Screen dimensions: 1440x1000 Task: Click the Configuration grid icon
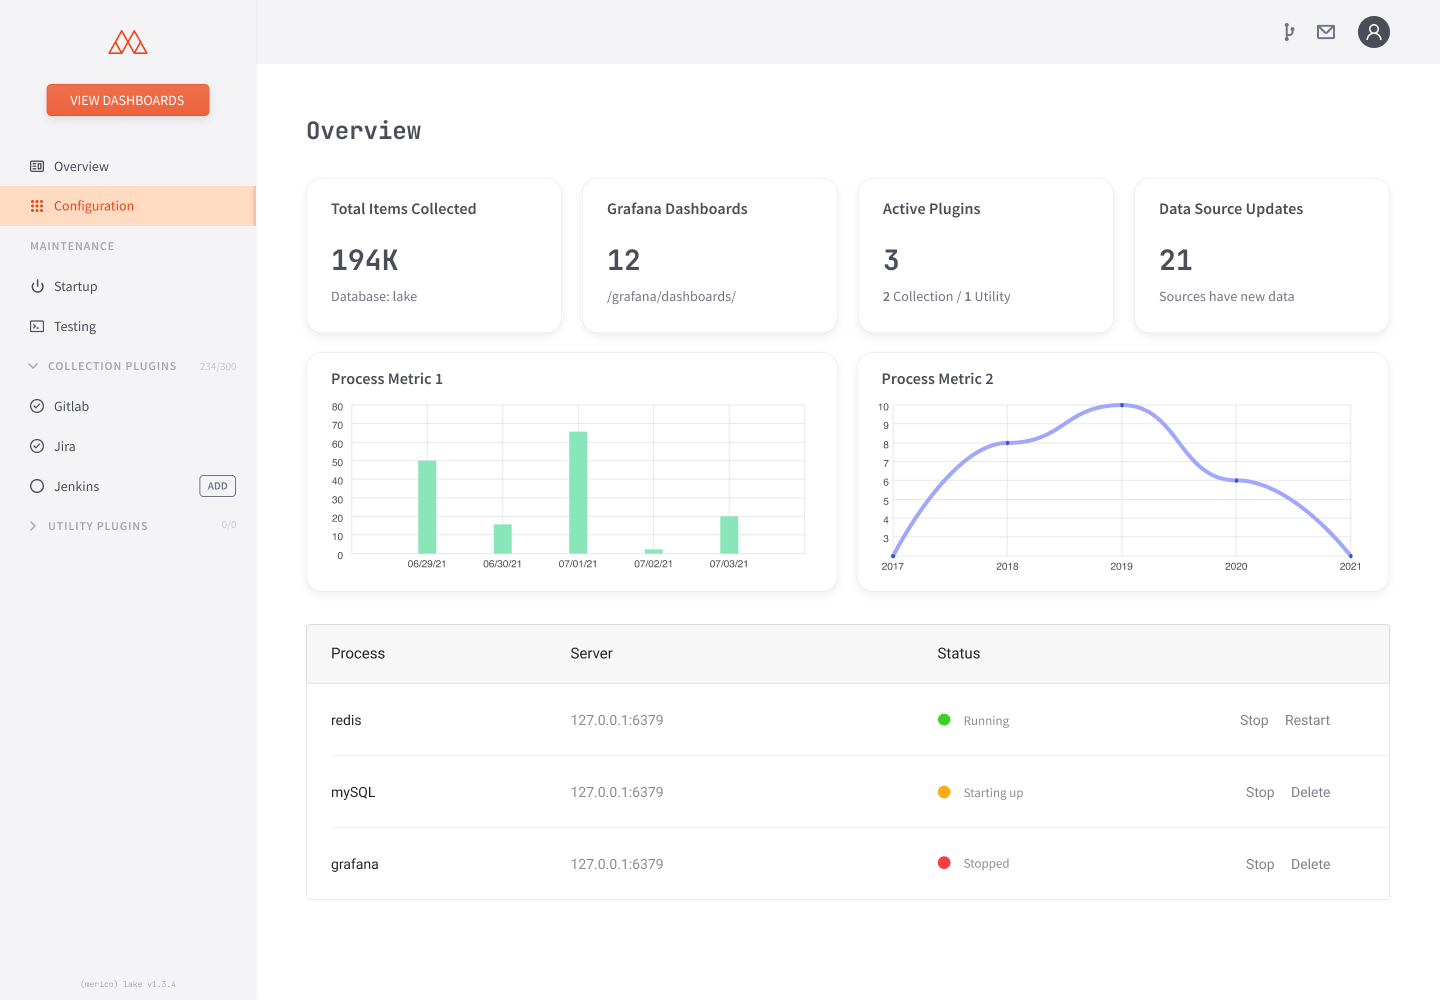[36, 205]
